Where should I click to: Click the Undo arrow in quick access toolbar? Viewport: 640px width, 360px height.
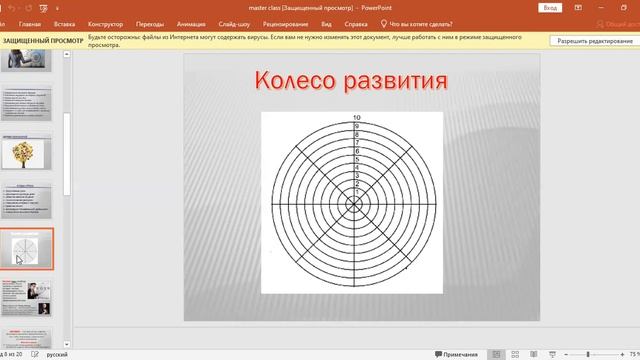click(12, 8)
